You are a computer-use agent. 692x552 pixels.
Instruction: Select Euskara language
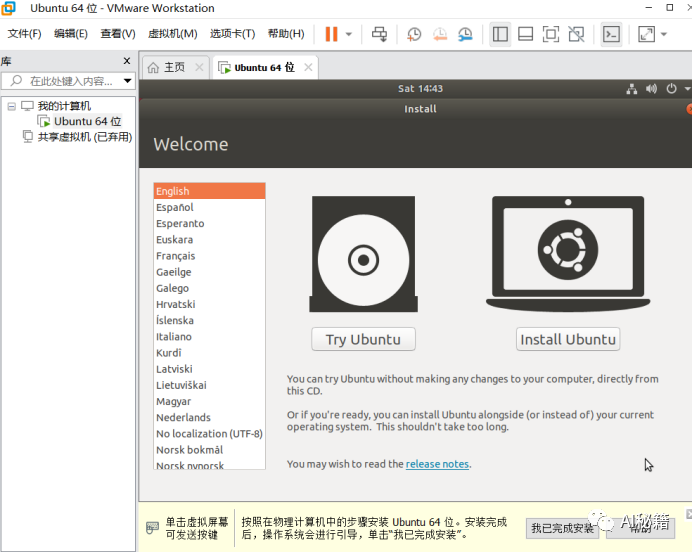point(210,240)
